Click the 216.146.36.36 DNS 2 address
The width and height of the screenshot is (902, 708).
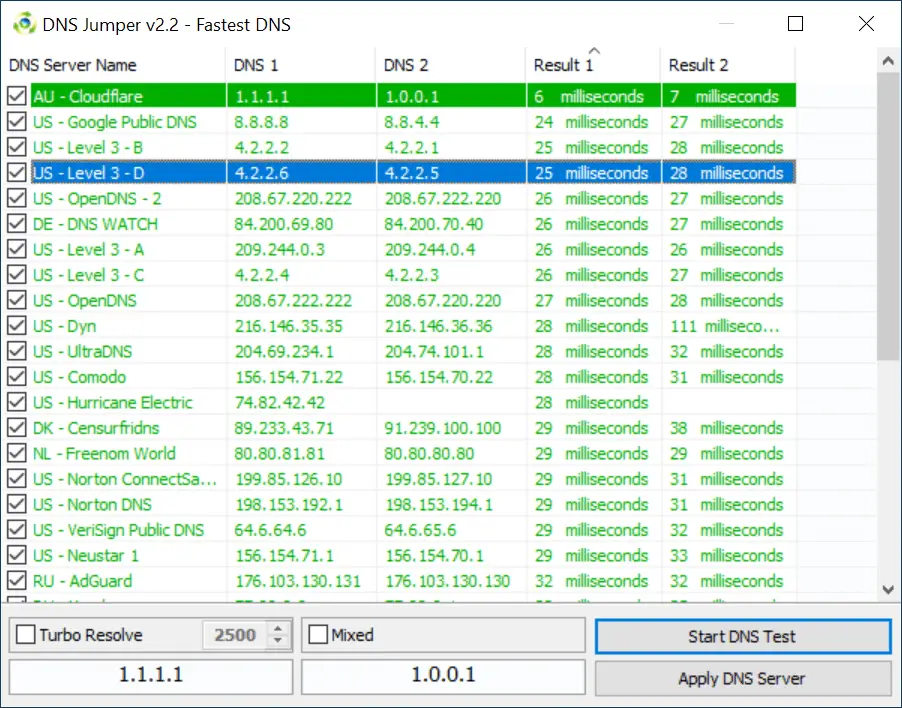coord(438,326)
